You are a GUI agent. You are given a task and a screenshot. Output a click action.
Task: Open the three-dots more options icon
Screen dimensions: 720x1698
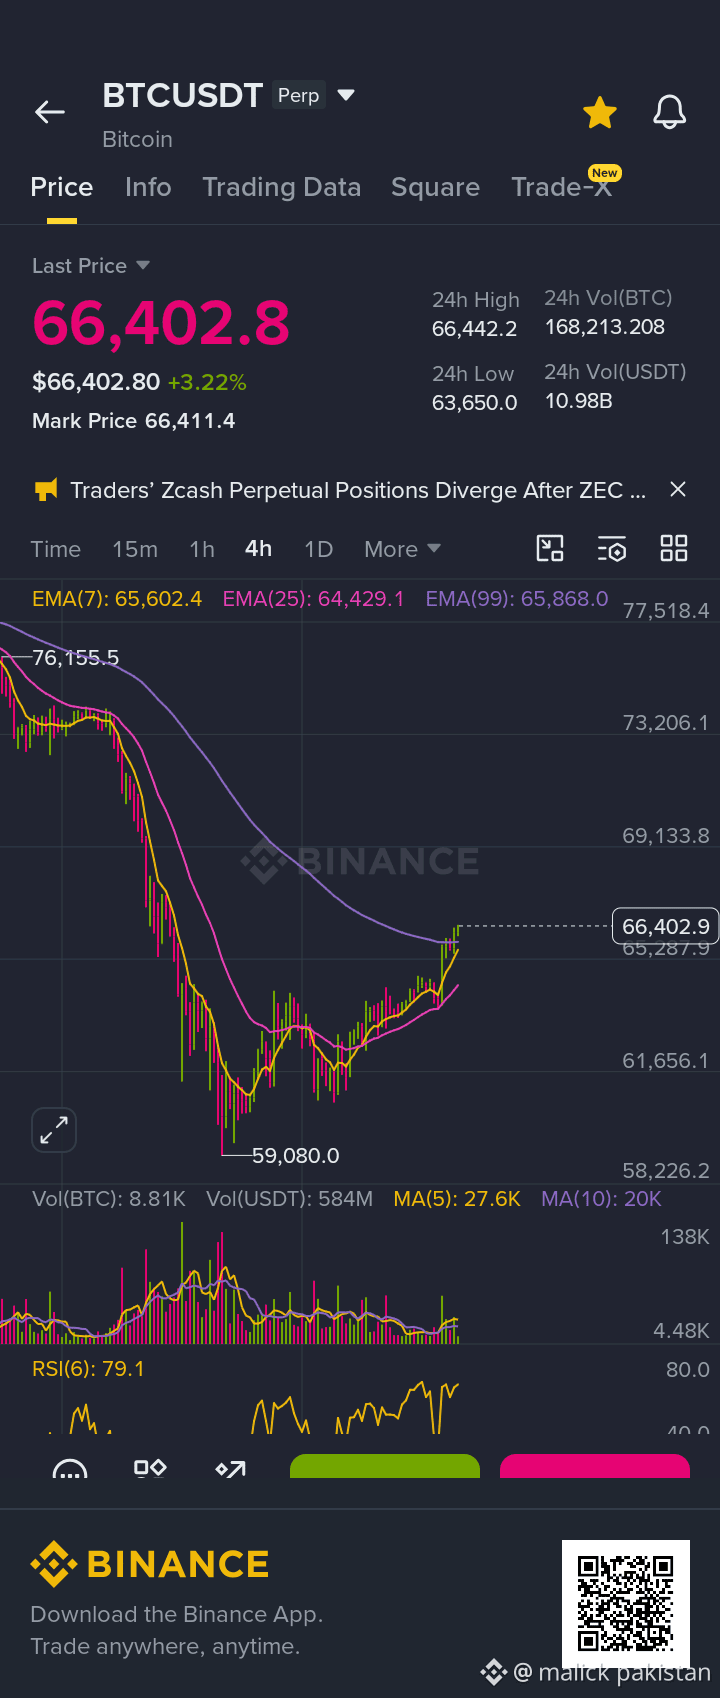pyautogui.click(x=70, y=1469)
